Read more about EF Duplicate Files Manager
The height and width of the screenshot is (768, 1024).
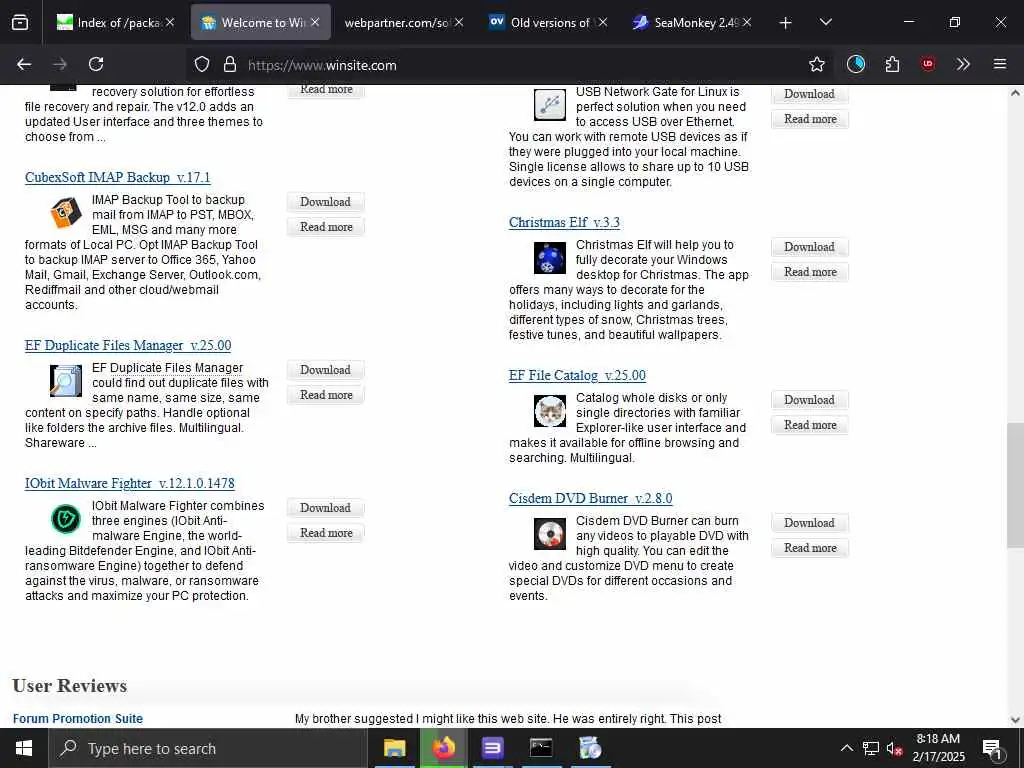coord(326,394)
